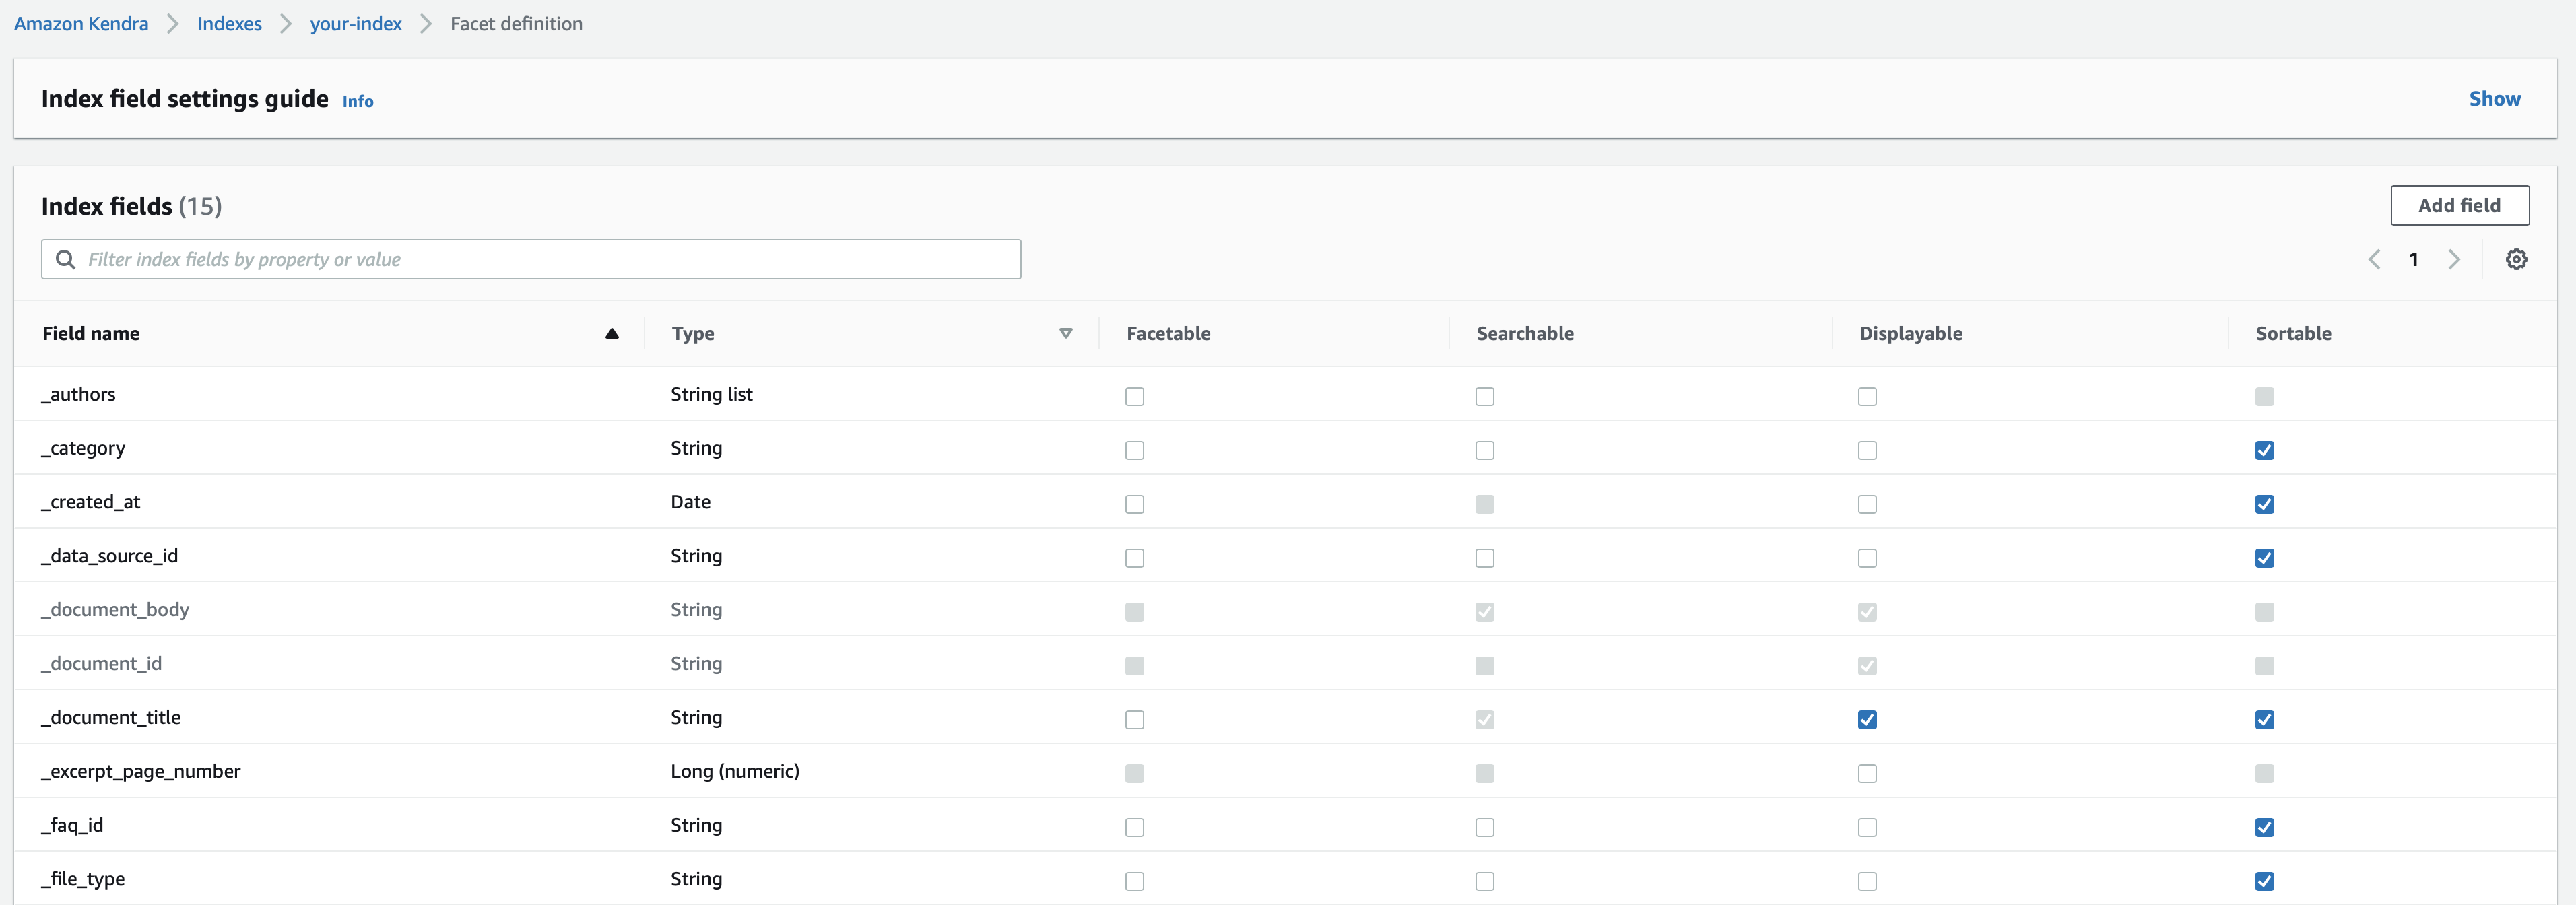
Task: Click the Type column sort arrow
Action: coord(1065,334)
